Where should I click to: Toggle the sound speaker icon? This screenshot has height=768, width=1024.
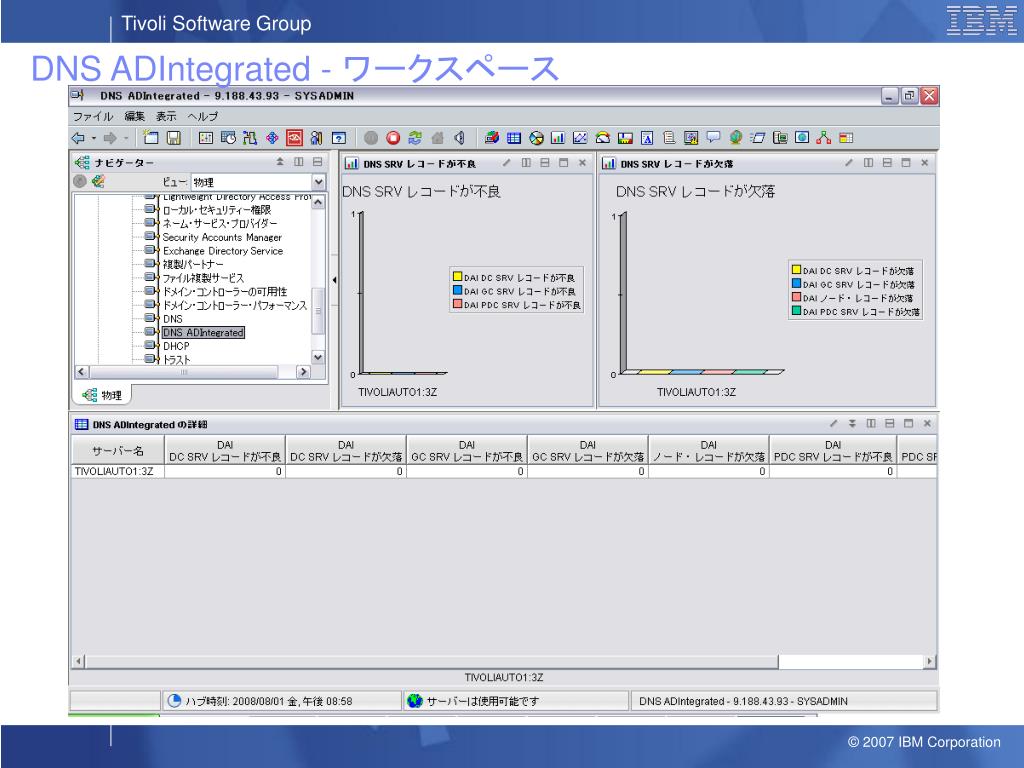click(x=460, y=138)
